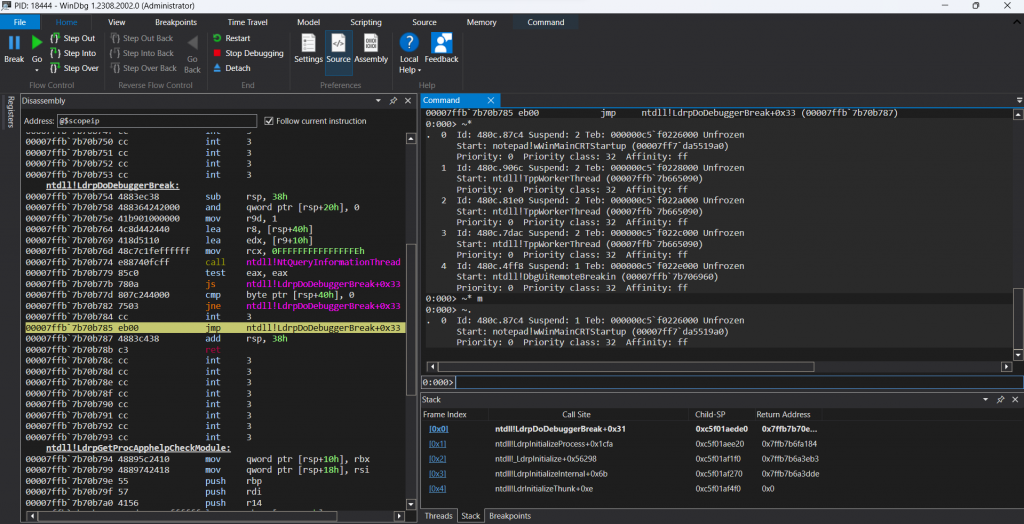Open the Local Help dropdown arrow
Image resolution: width=1024 pixels, height=524 pixels.
pyautogui.click(x=419, y=71)
